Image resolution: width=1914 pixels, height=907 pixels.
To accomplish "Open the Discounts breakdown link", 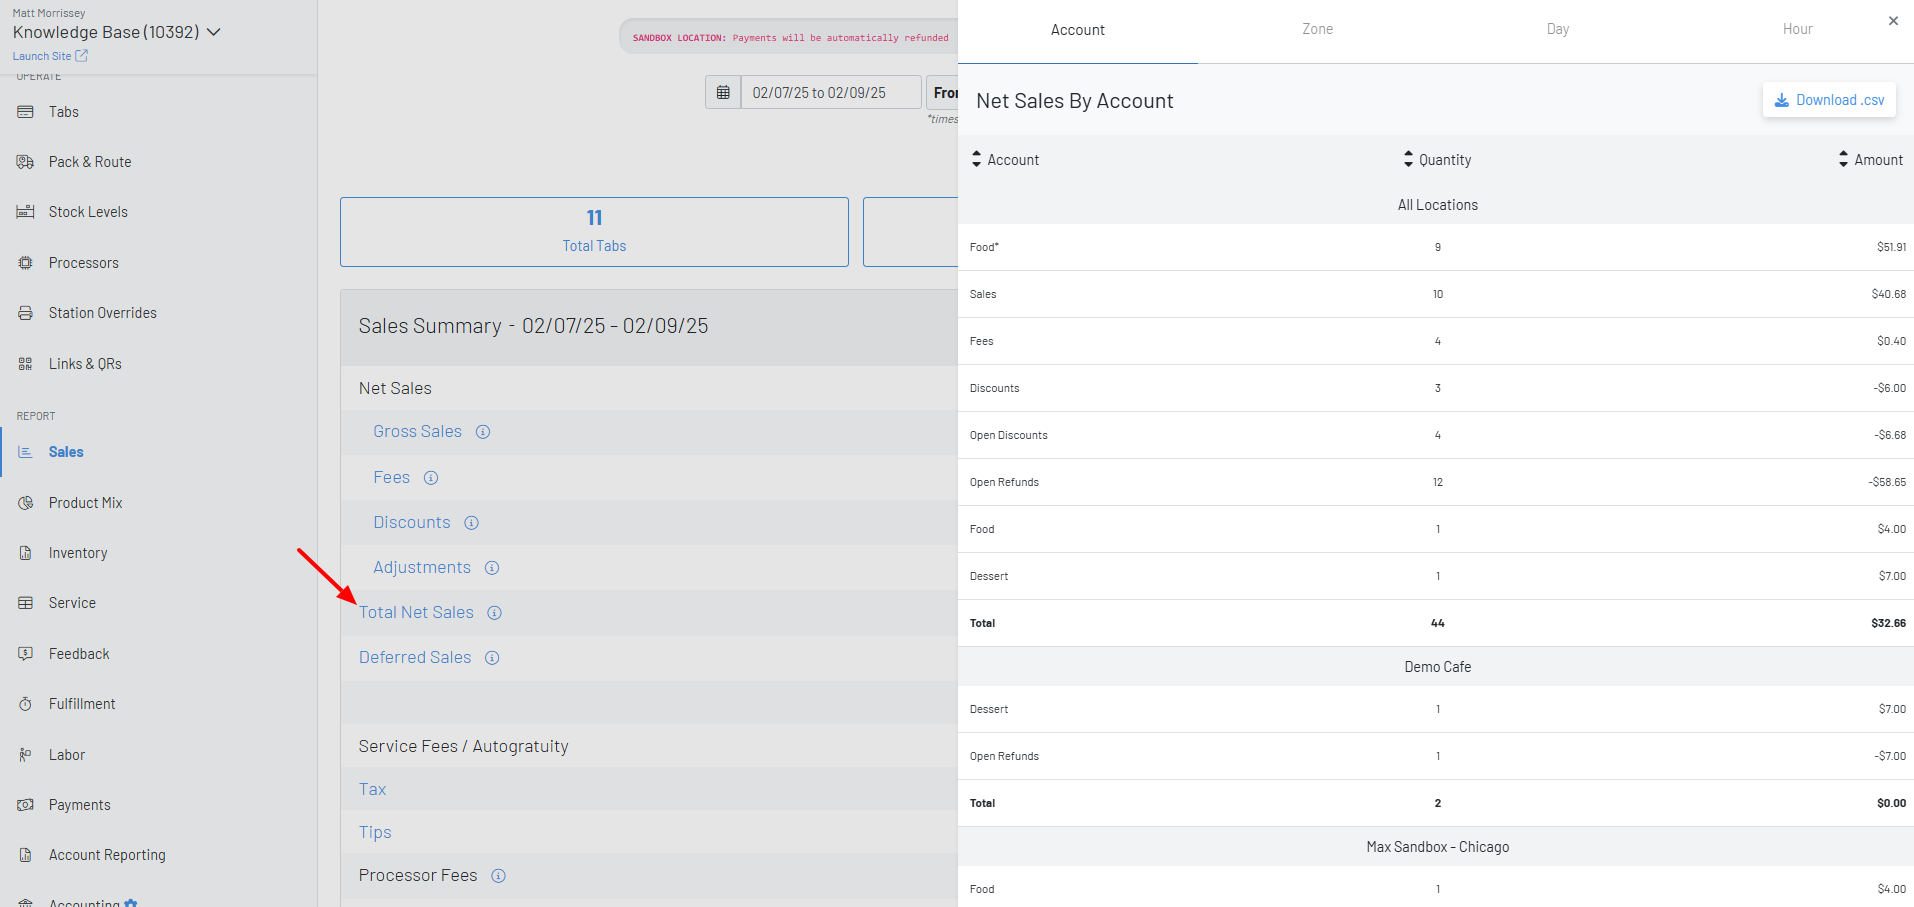I will click(412, 523).
